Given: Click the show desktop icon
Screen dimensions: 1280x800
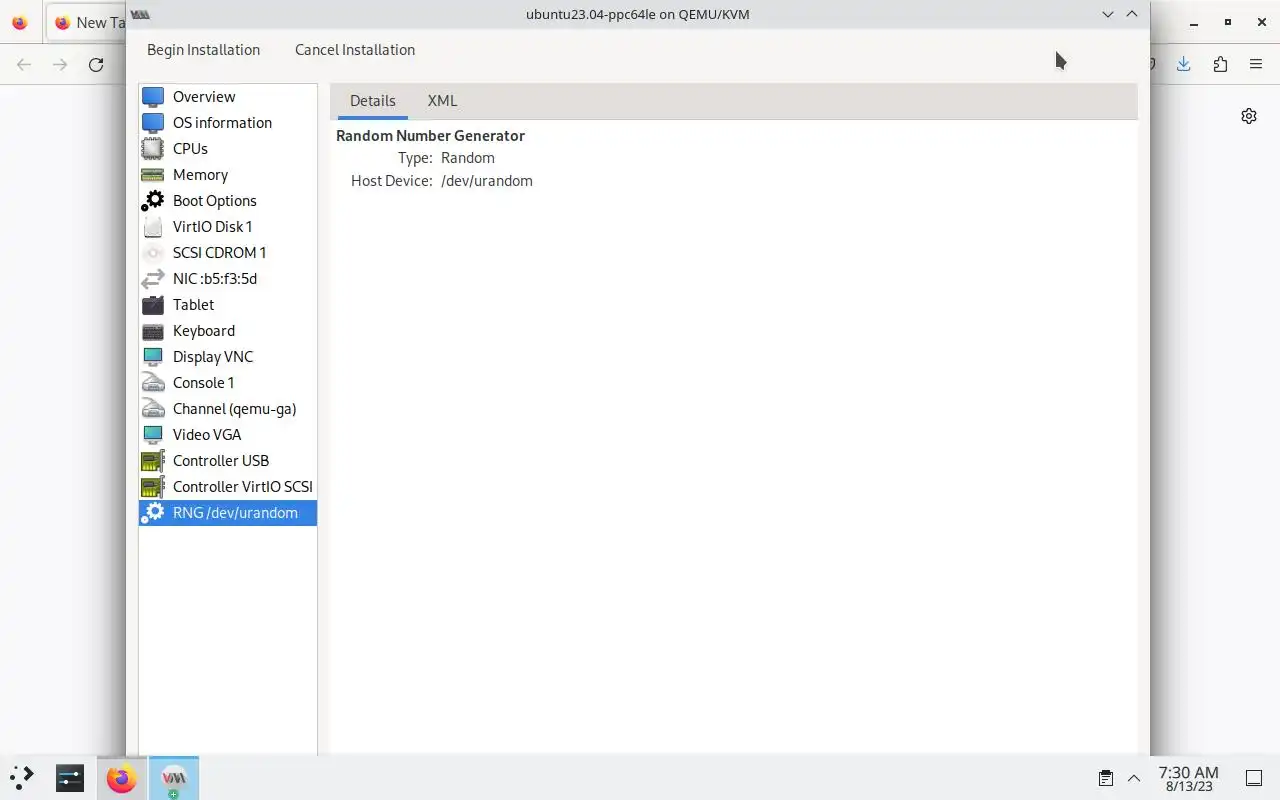Looking at the screenshot, I should tap(1253, 778).
